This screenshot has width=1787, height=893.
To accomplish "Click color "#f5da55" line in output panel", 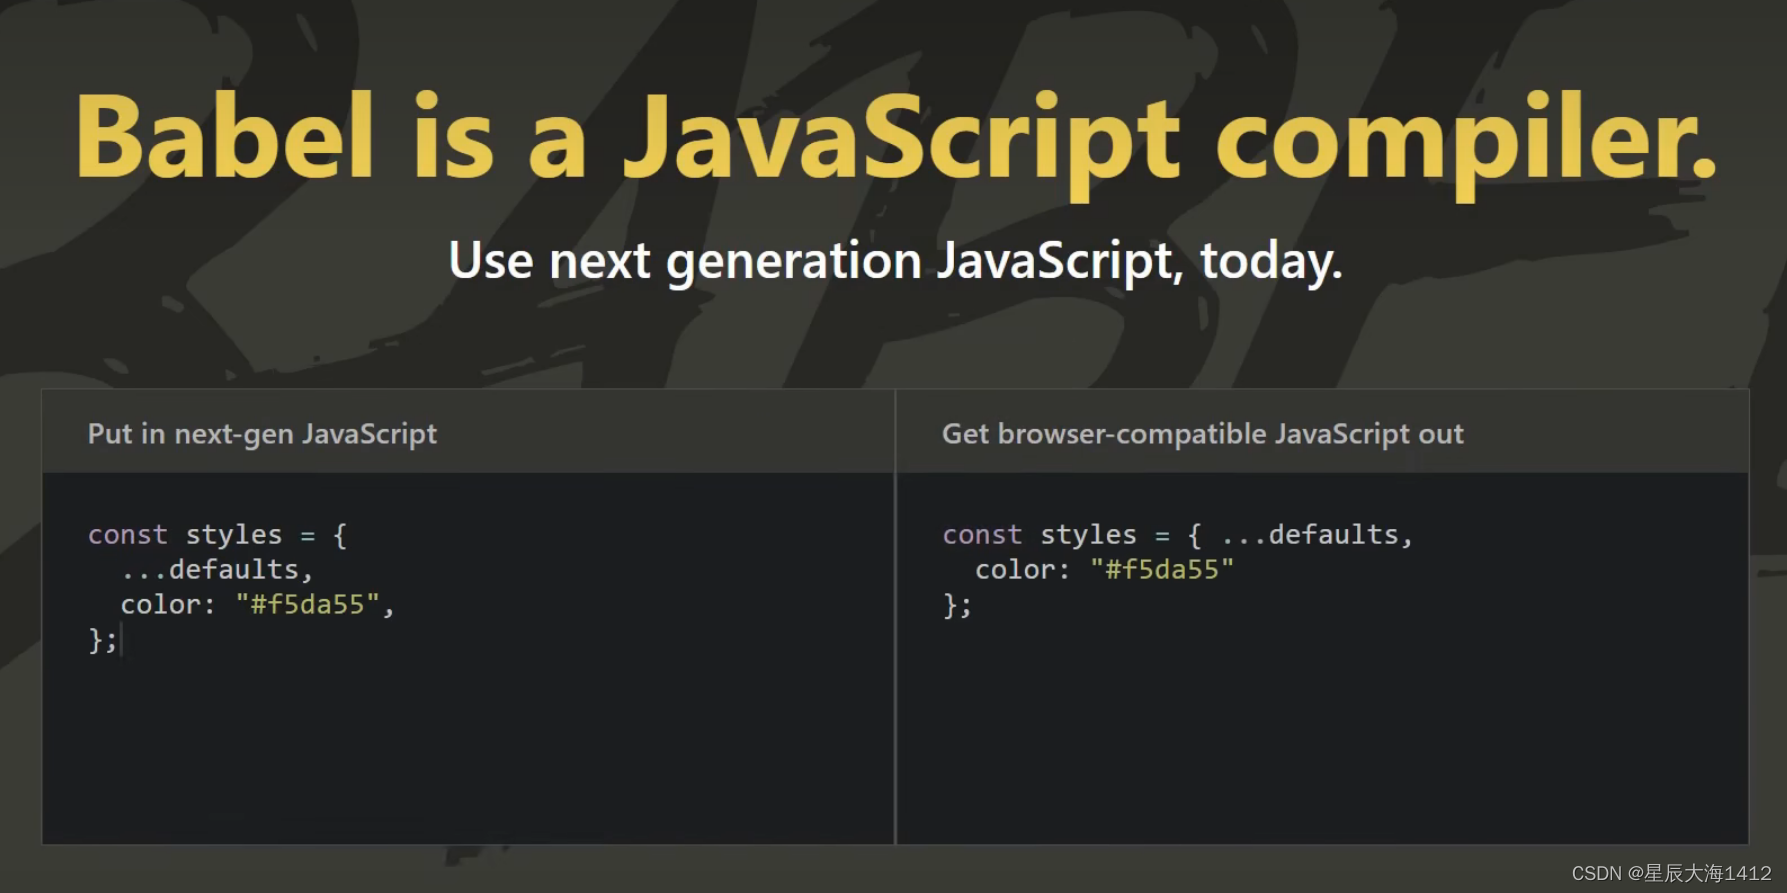I will click(1104, 570).
